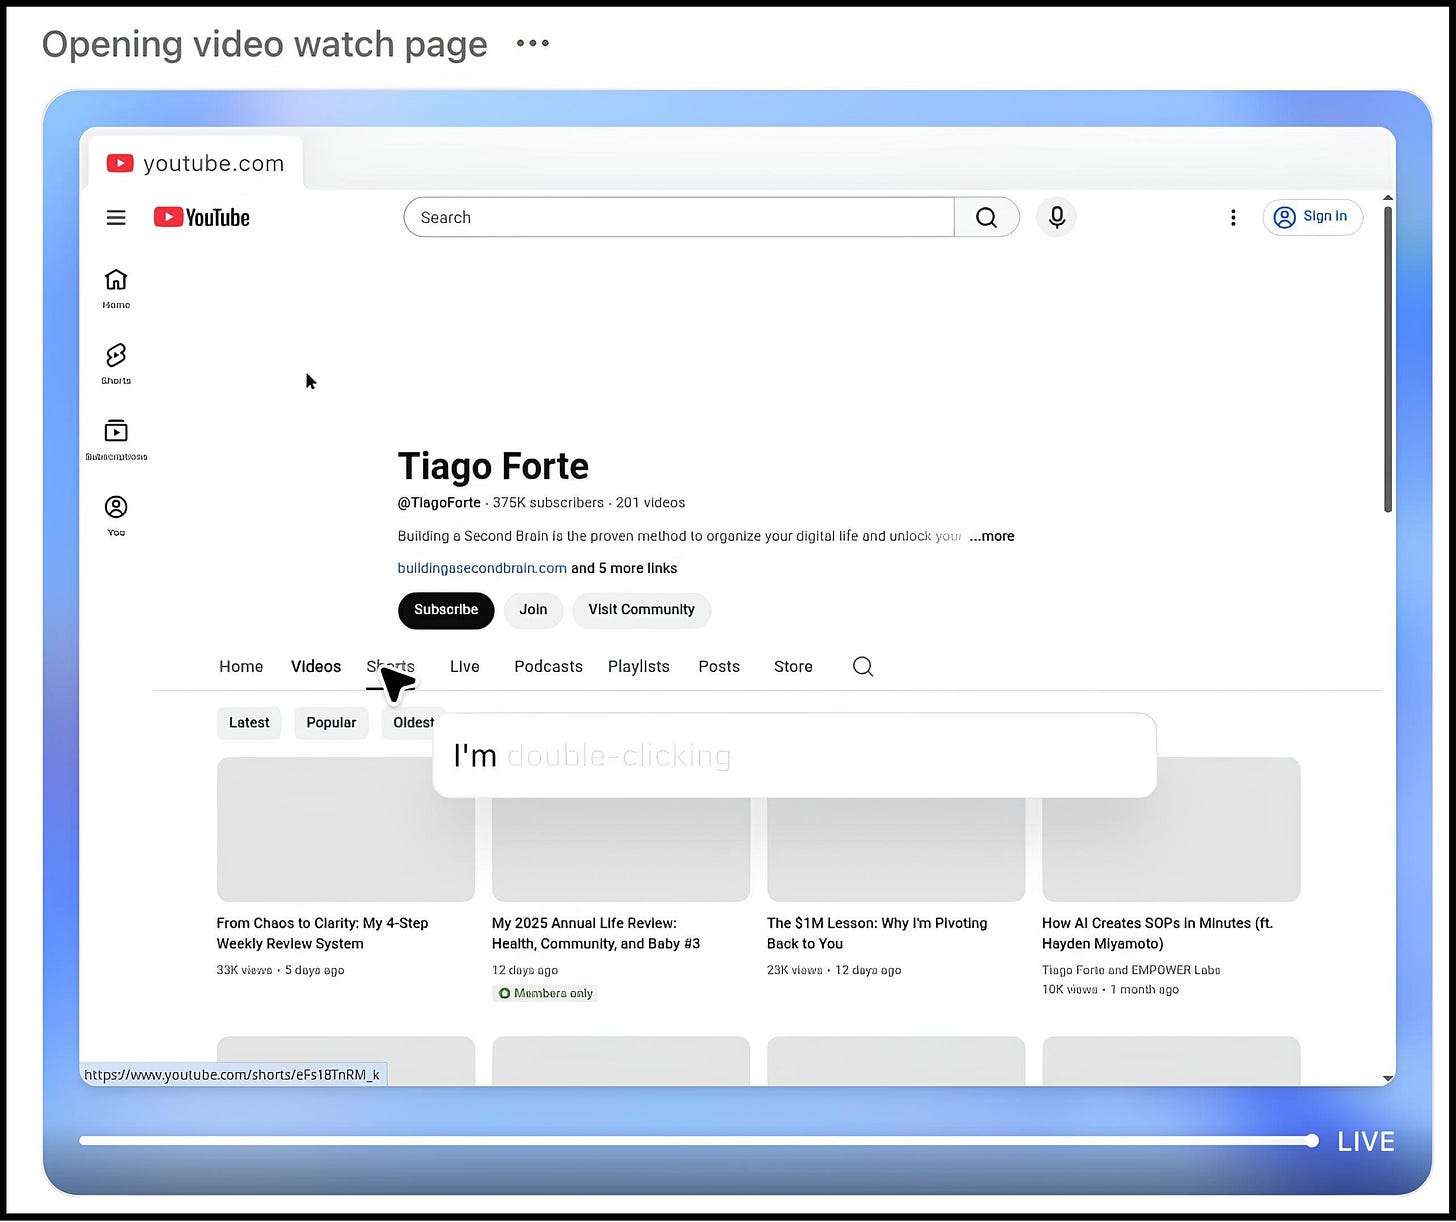Open thumbnail of 2025 Annual Life Review

coord(621,850)
